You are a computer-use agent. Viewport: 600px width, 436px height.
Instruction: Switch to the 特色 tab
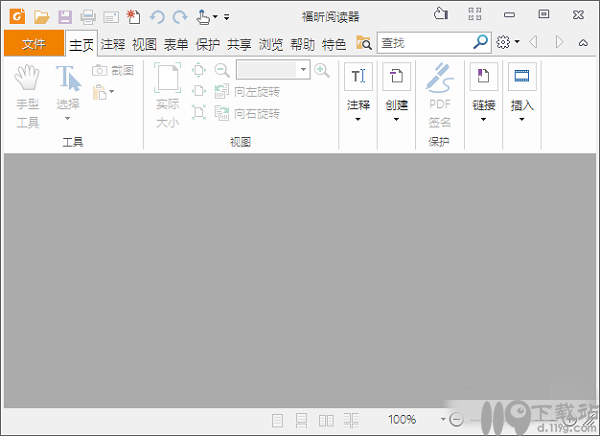334,44
